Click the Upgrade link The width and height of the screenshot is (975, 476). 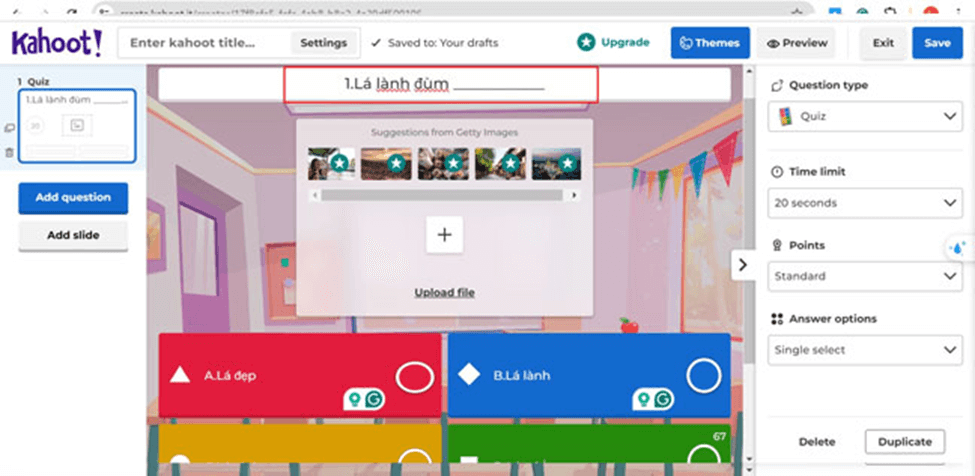click(625, 42)
